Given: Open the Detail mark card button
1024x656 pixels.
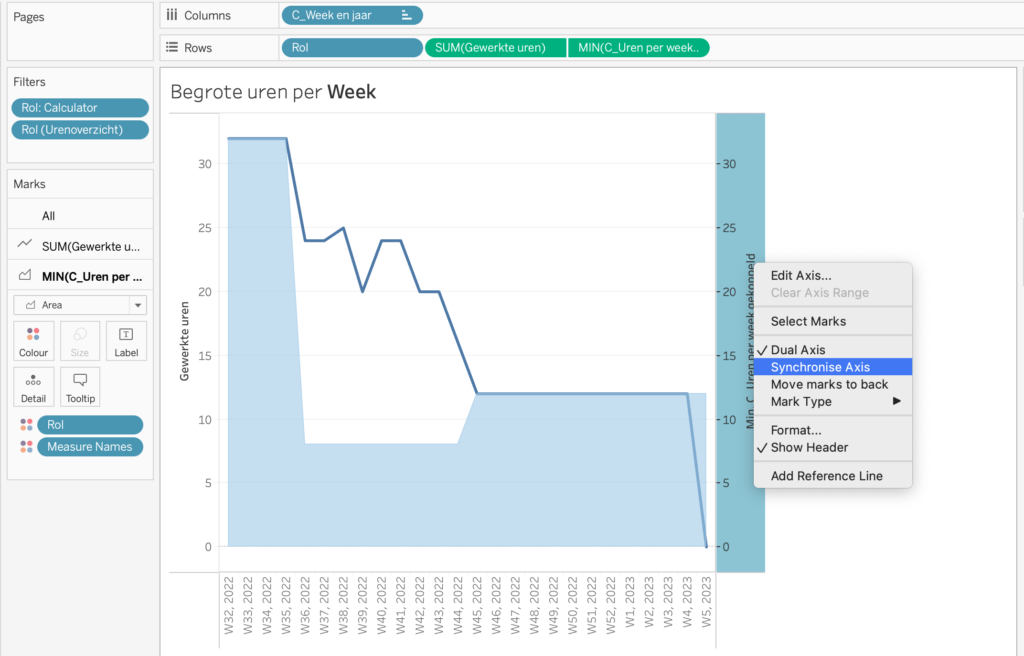Looking at the screenshot, I should tap(33, 387).
